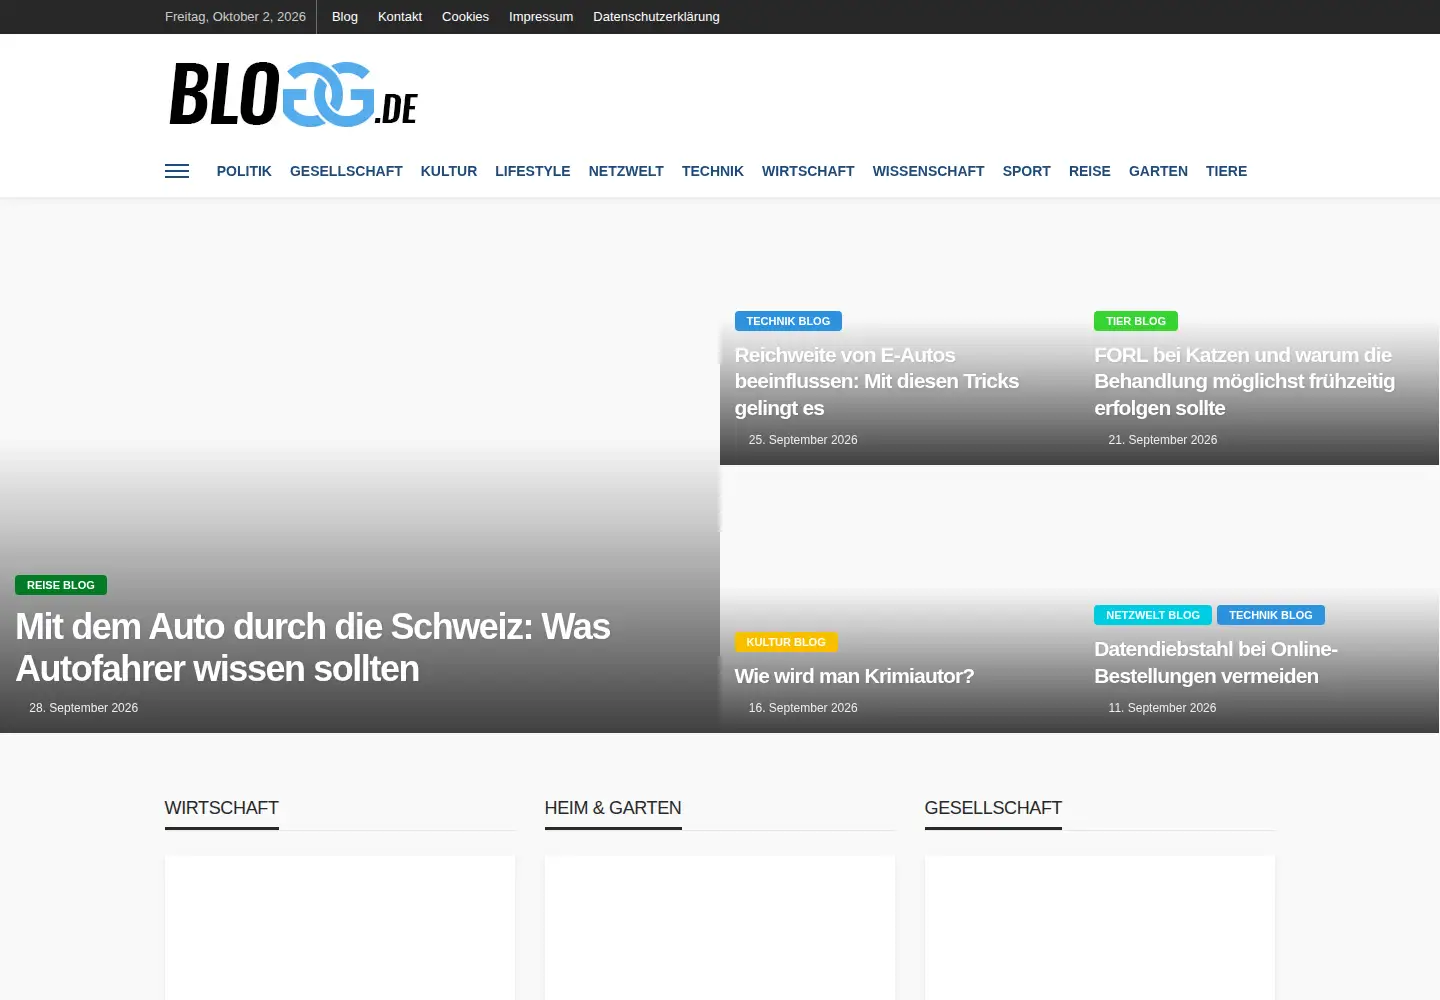Open the hamburger menu icon
The width and height of the screenshot is (1440, 1000).
[177, 171]
